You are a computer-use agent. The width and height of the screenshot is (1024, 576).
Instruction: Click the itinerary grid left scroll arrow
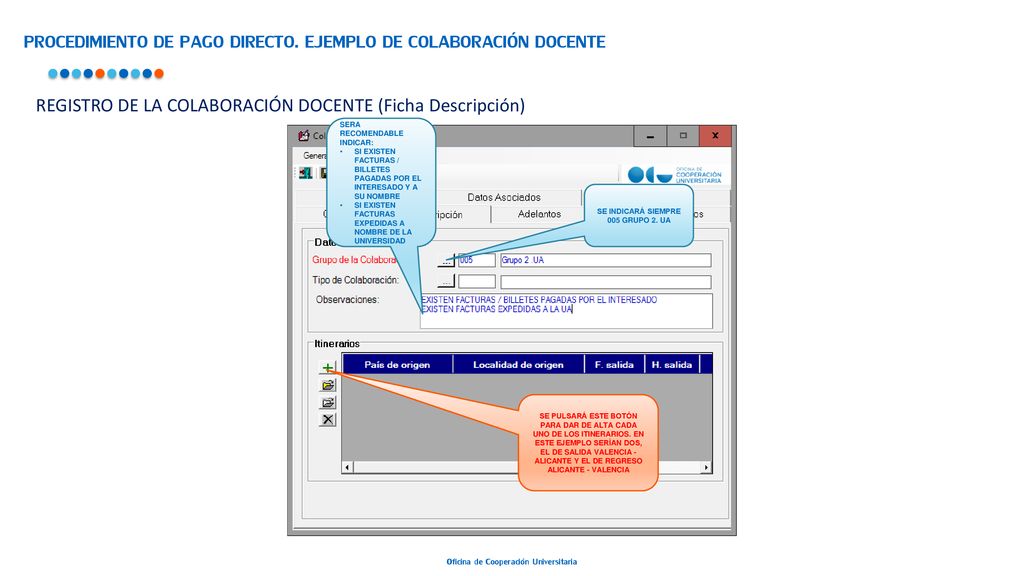pyautogui.click(x=347, y=468)
